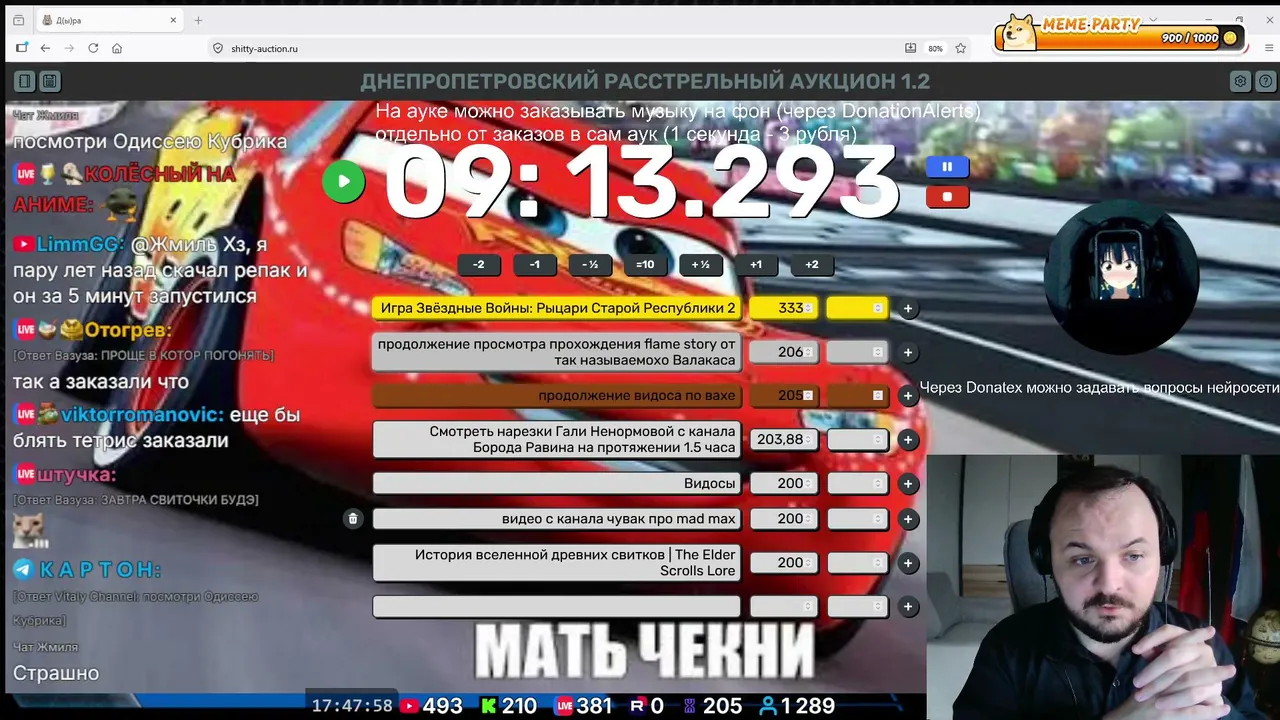Screen dimensions: 1280x720
Task: Edit the Гали Ненормовой lot name field
Action: click(x=557, y=440)
